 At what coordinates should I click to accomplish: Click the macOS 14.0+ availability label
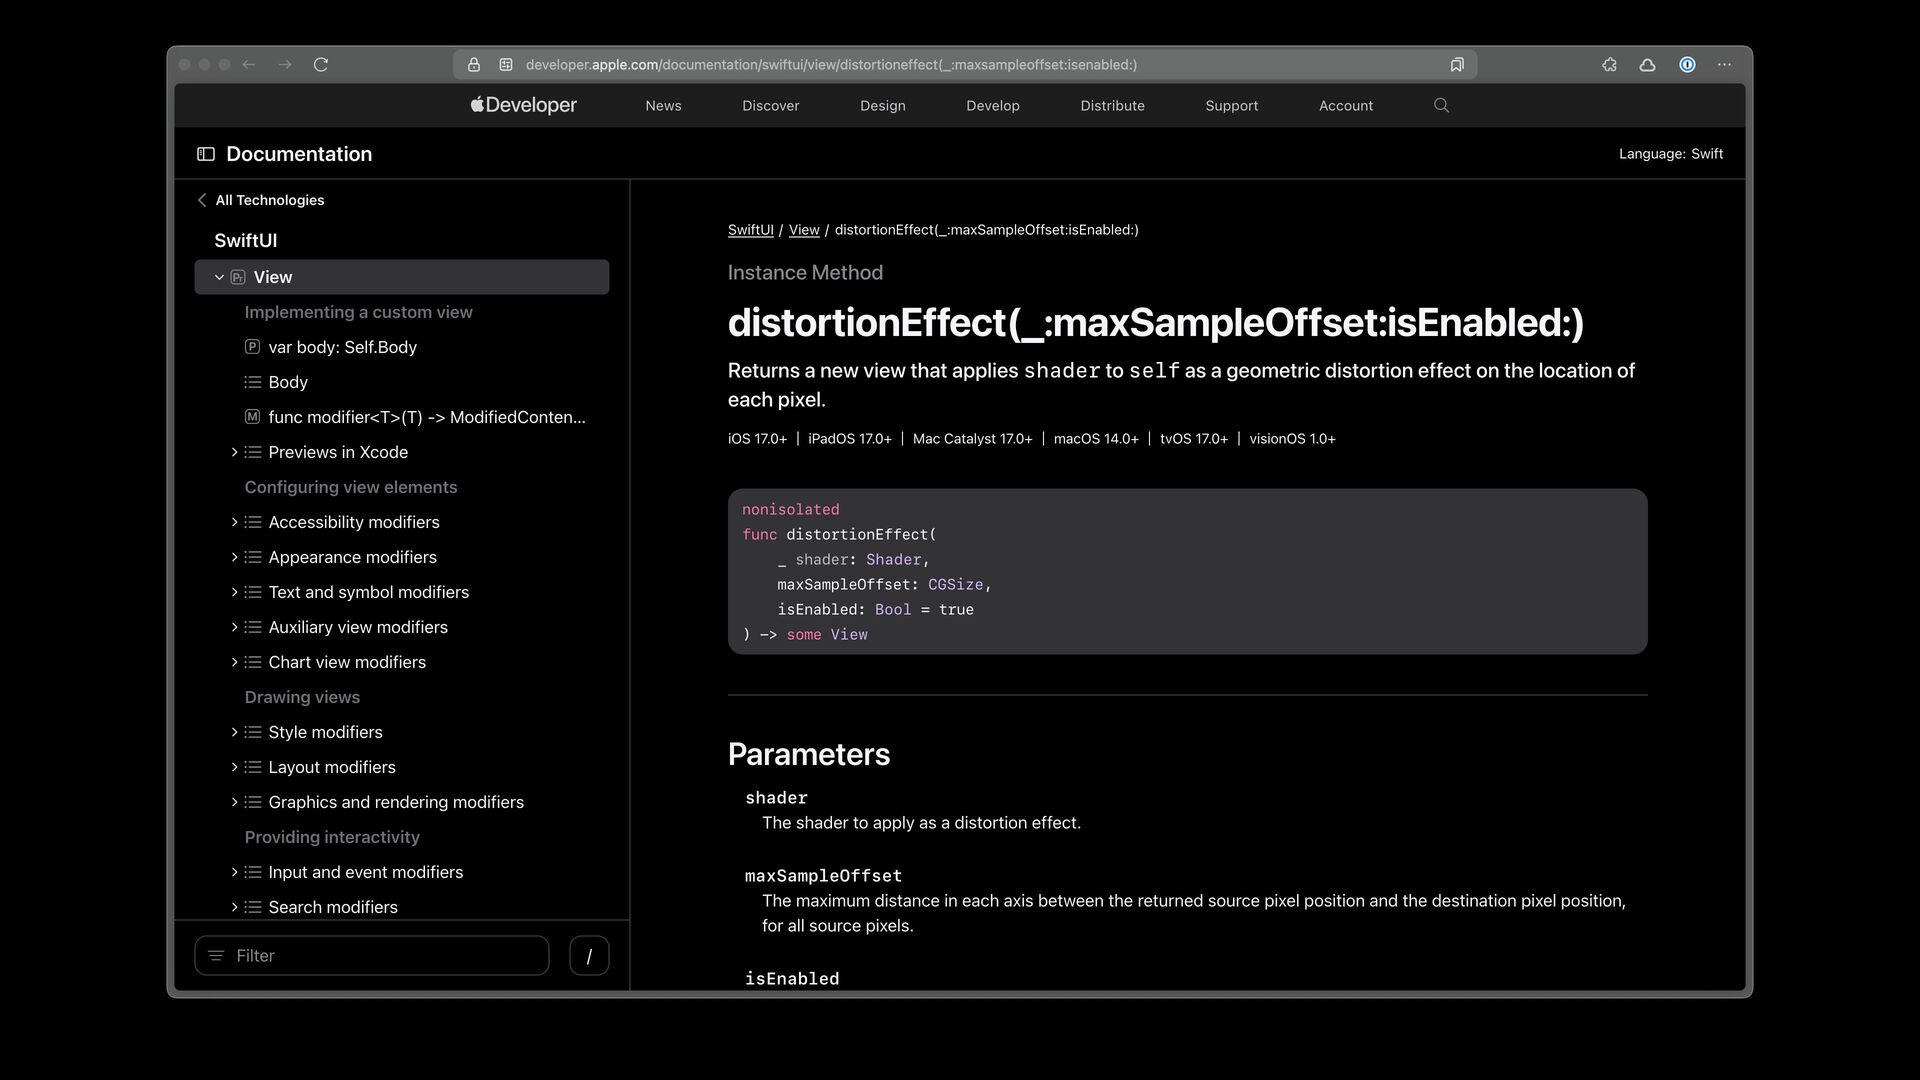pyautogui.click(x=1096, y=439)
